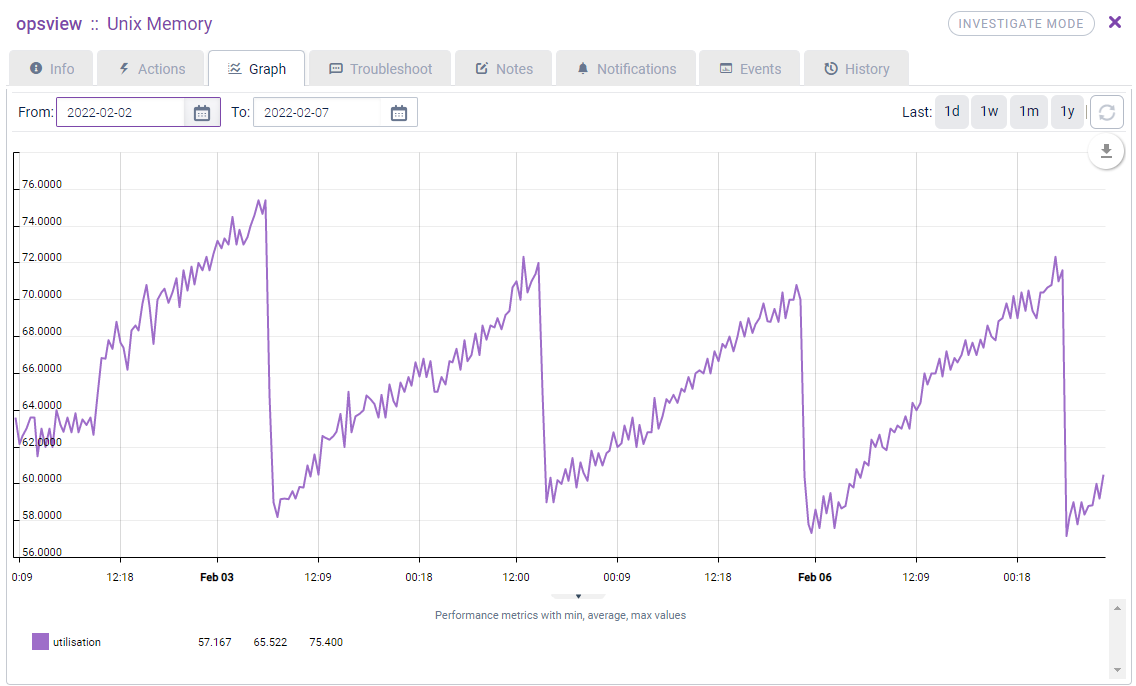Open the Troubleshoot tab
Viewport: 1136px width, 686px height.
coord(380,69)
